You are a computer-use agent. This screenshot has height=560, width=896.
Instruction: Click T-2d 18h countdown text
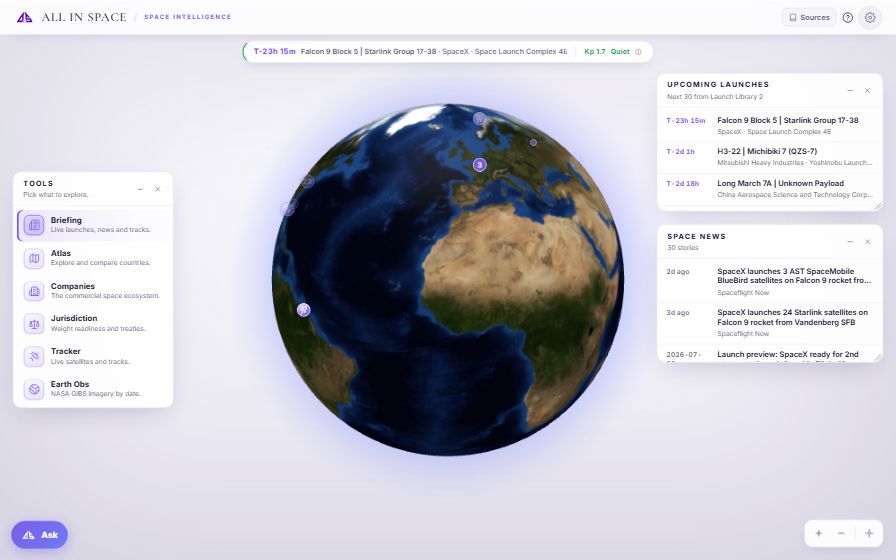[682, 183]
